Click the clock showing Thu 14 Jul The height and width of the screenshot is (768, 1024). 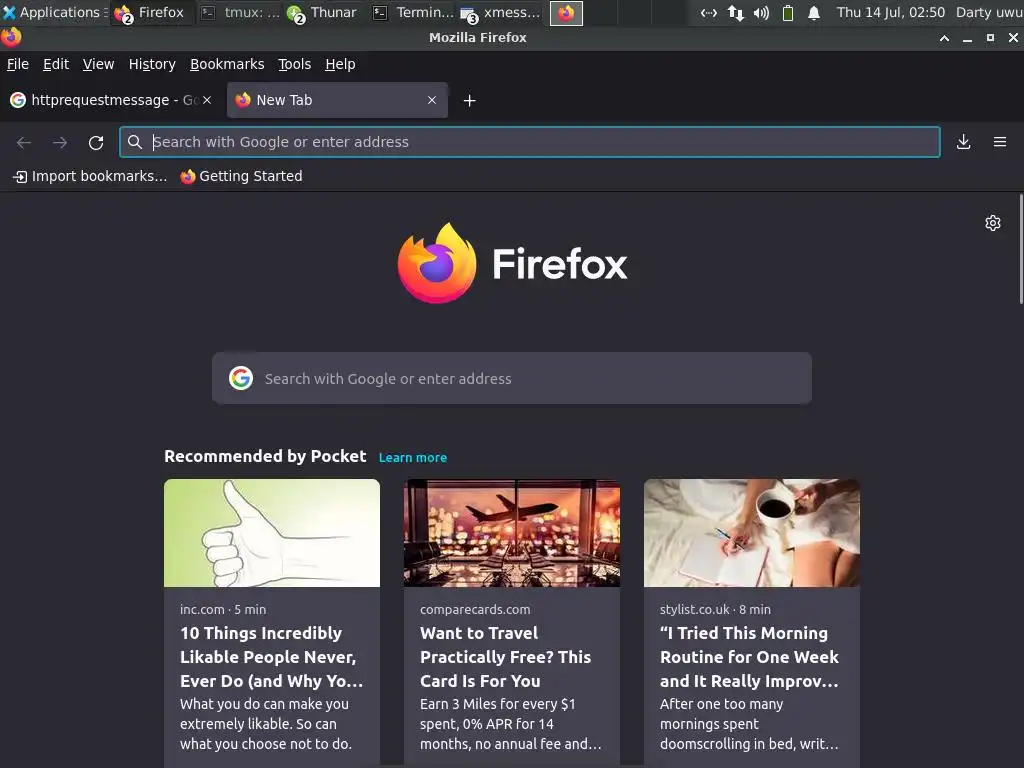[891, 12]
